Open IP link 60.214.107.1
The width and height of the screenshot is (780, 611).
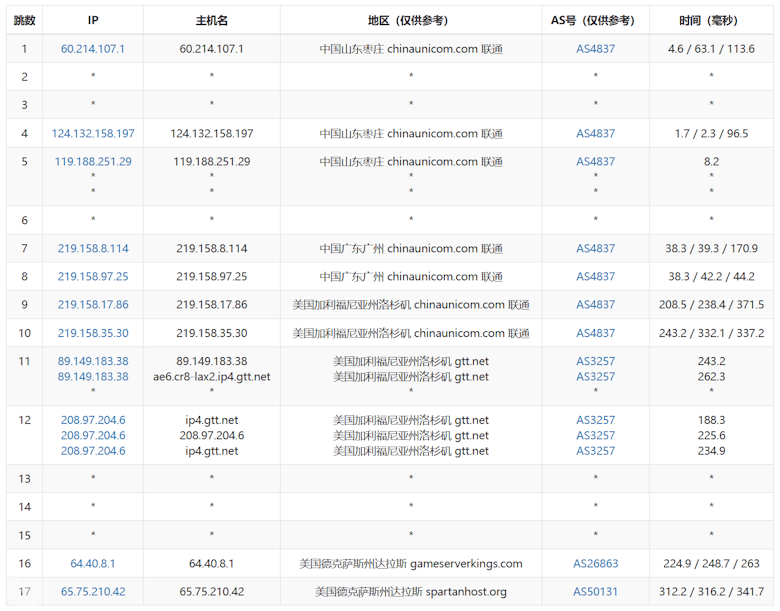(x=93, y=49)
